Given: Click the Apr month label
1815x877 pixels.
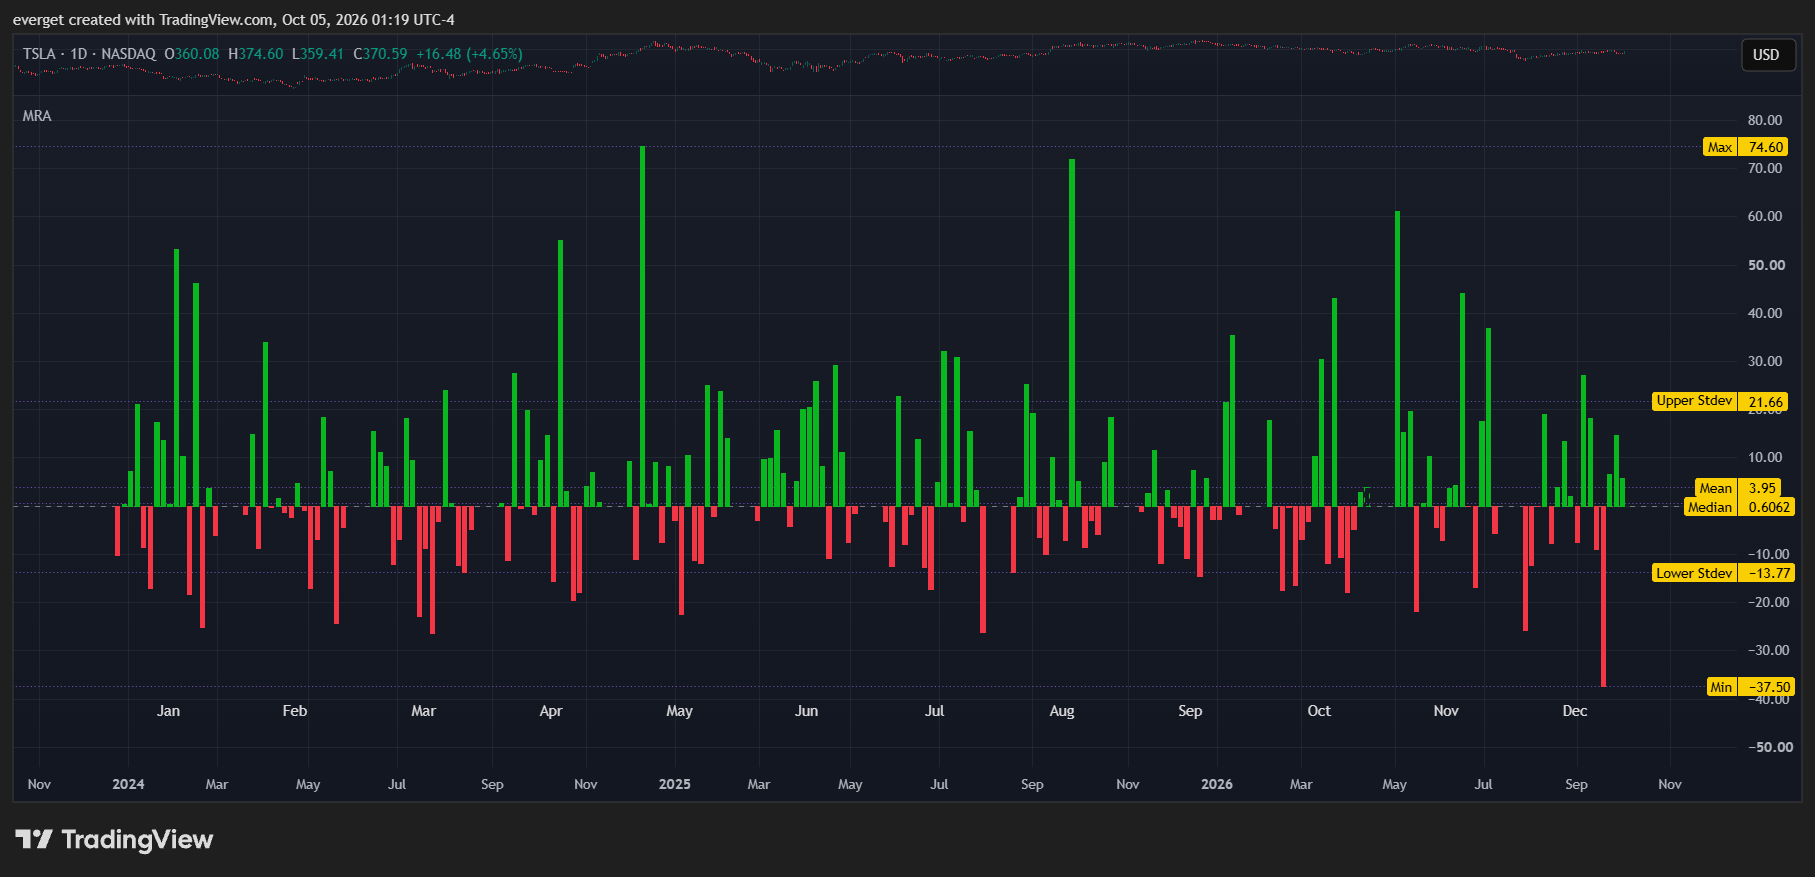Looking at the screenshot, I should (551, 711).
